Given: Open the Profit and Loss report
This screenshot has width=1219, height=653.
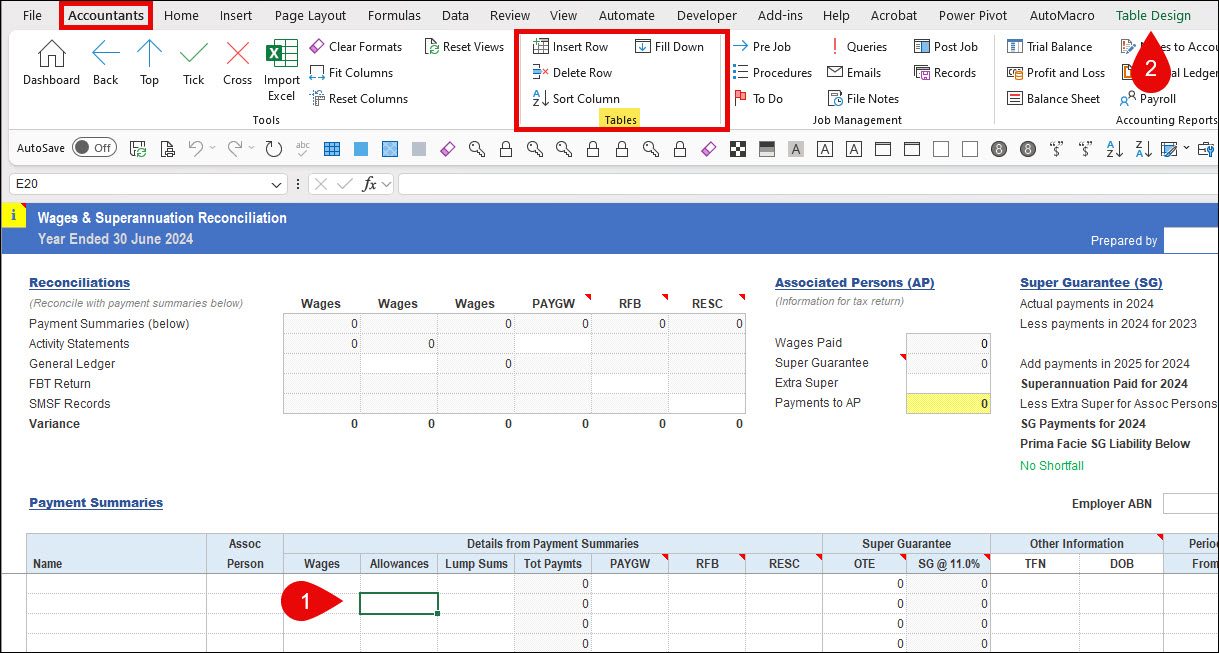Looking at the screenshot, I should tap(1056, 73).
